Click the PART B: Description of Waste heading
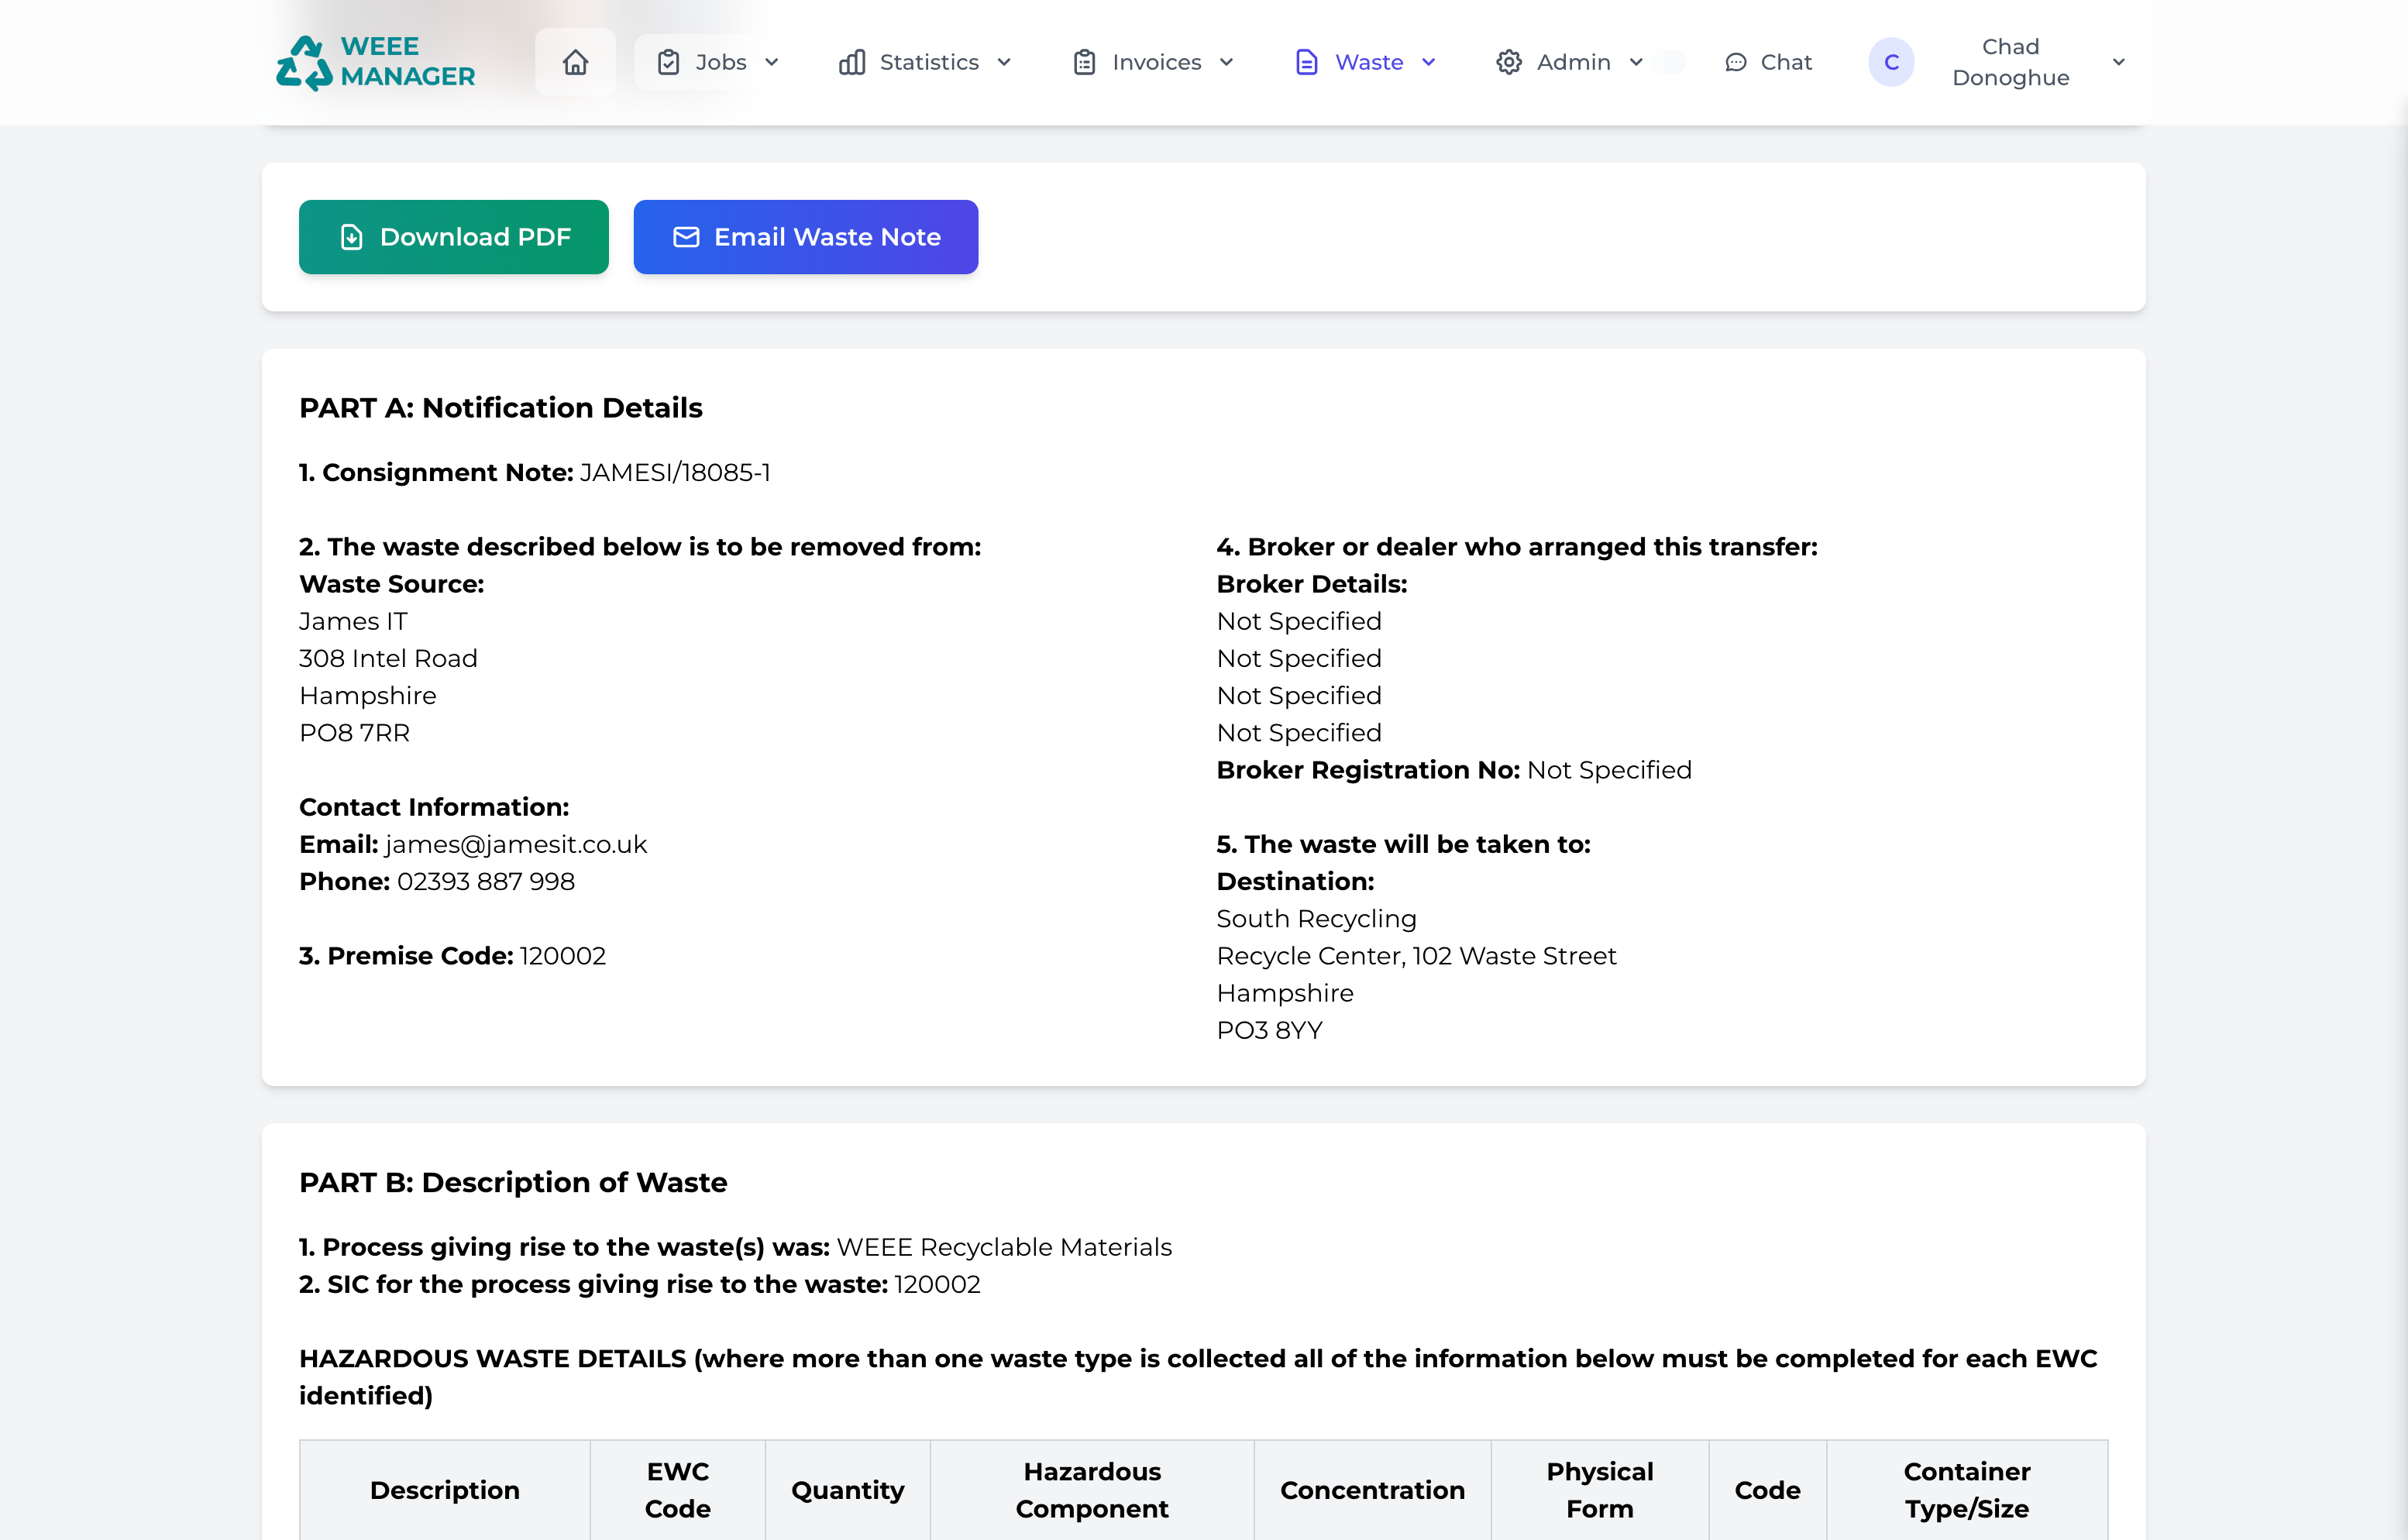The width and height of the screenshot is (2408, 1540). tap(513, 1182)
